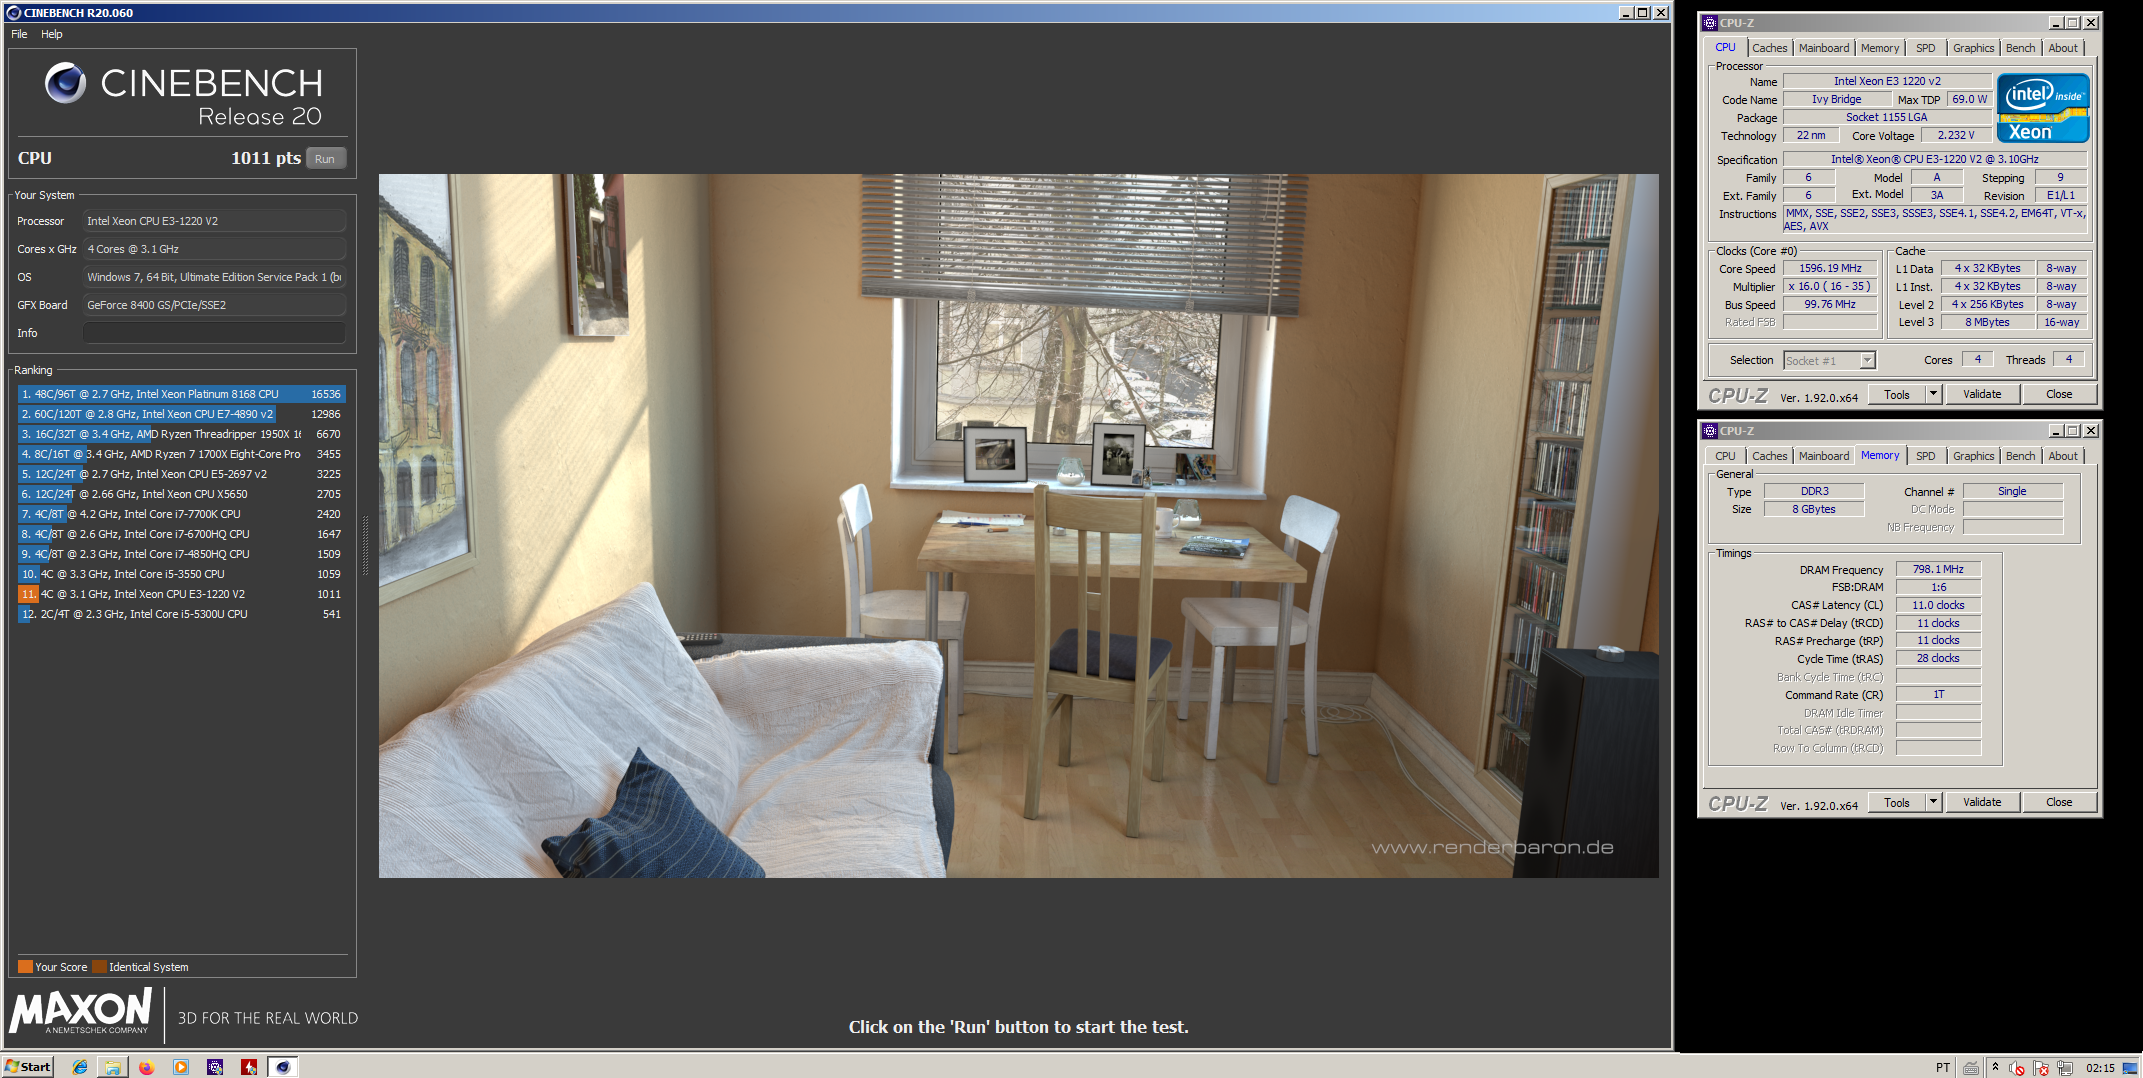2143x1078 pixels.
Task: Click the upper CPU-Z window title icon
Action: (x=1710, y=23)
